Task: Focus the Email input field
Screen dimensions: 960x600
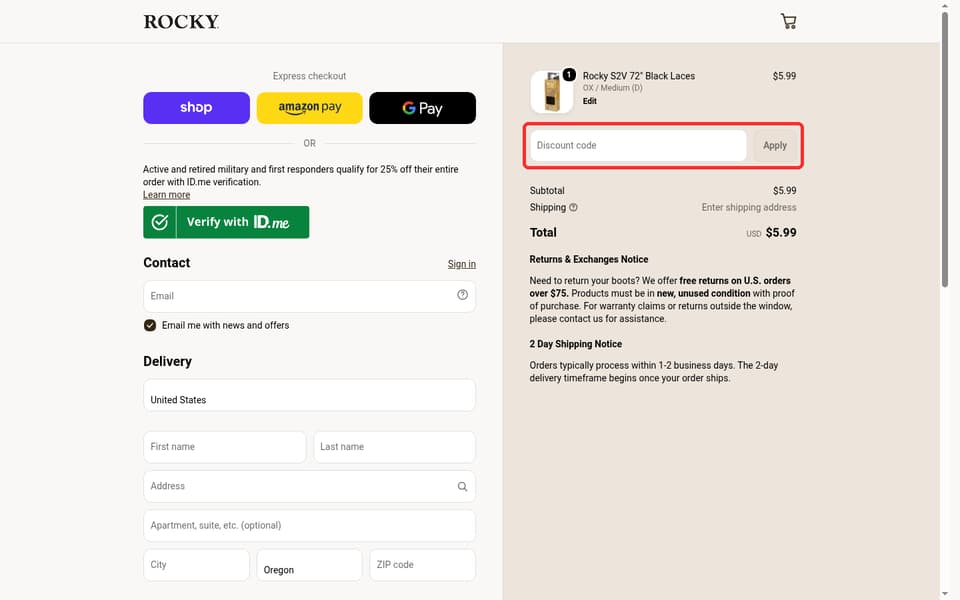Action: (309, 296)
